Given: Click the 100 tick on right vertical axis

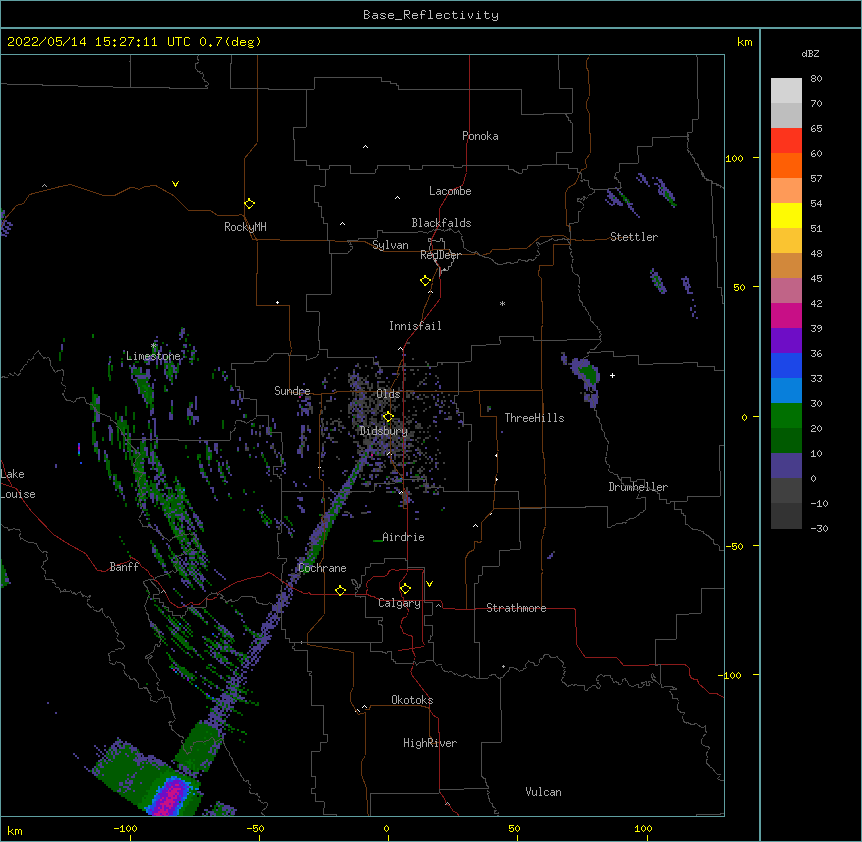Looking at the screenshot, I should (734, 158).
